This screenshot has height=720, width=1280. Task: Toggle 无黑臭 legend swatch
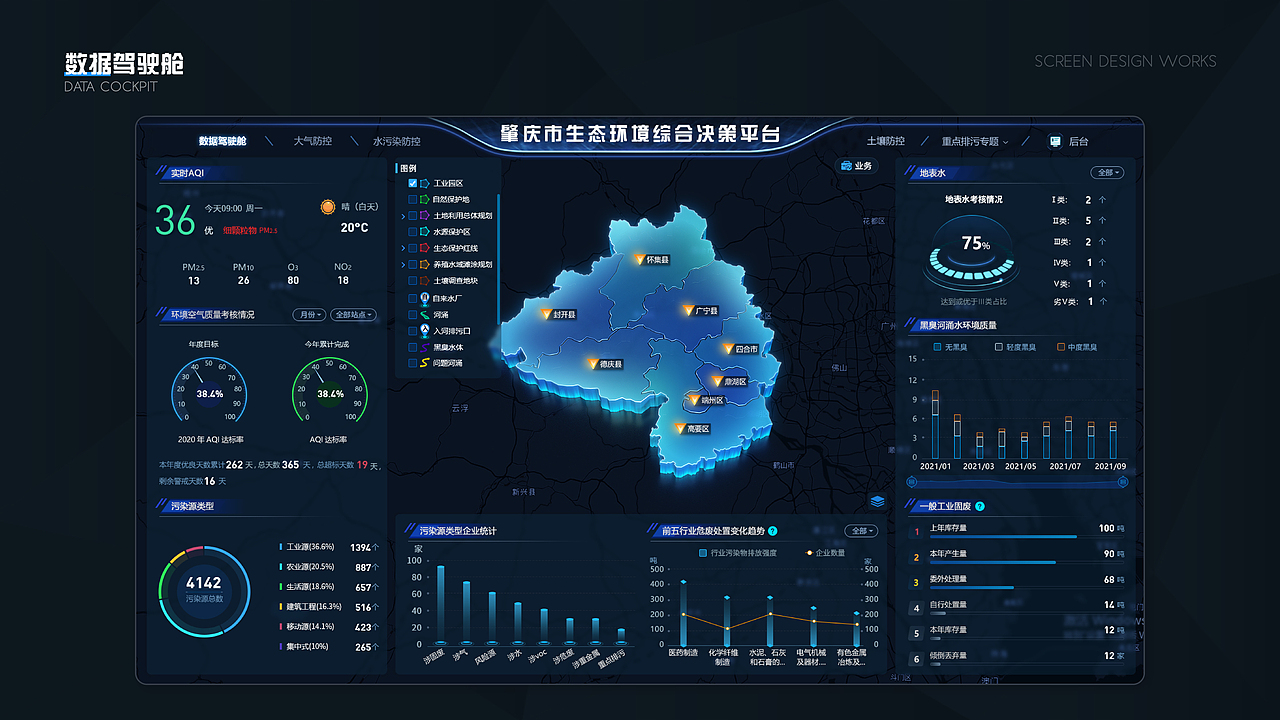coord(937,347)
